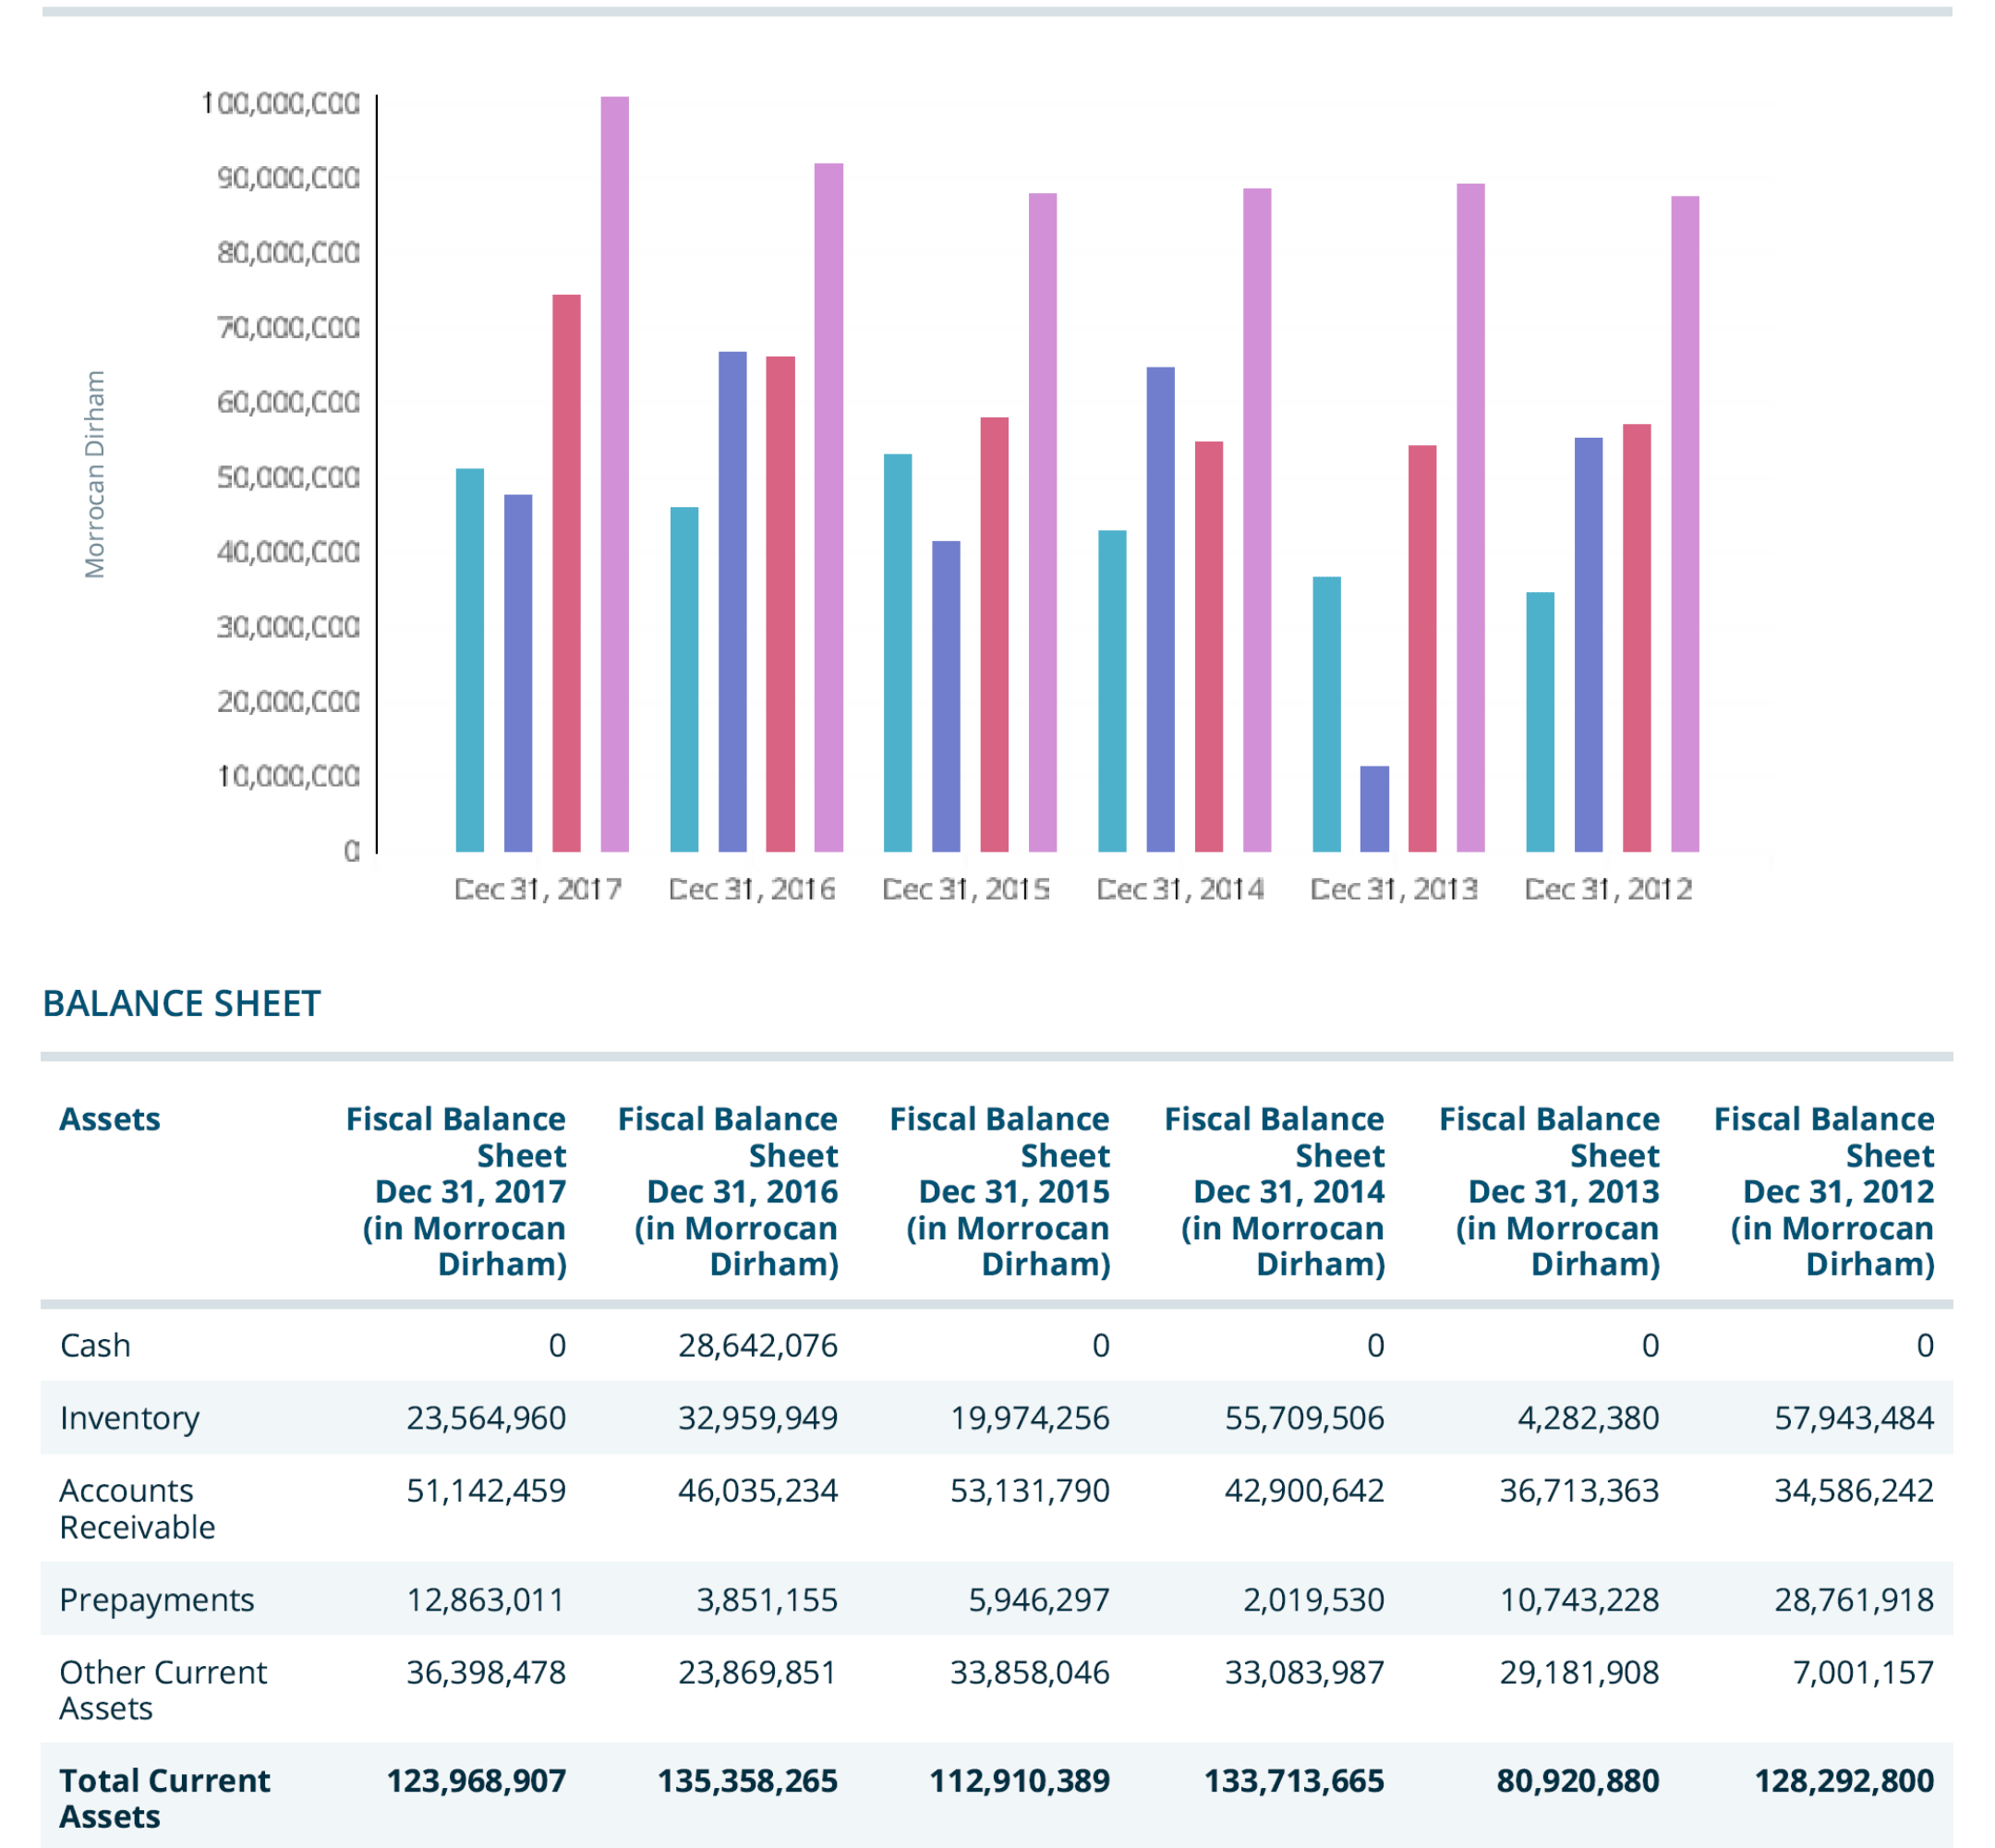1995x1848 pixels.
Task: Click Inventory value 32,959,949
Action: coord(758,1418)
